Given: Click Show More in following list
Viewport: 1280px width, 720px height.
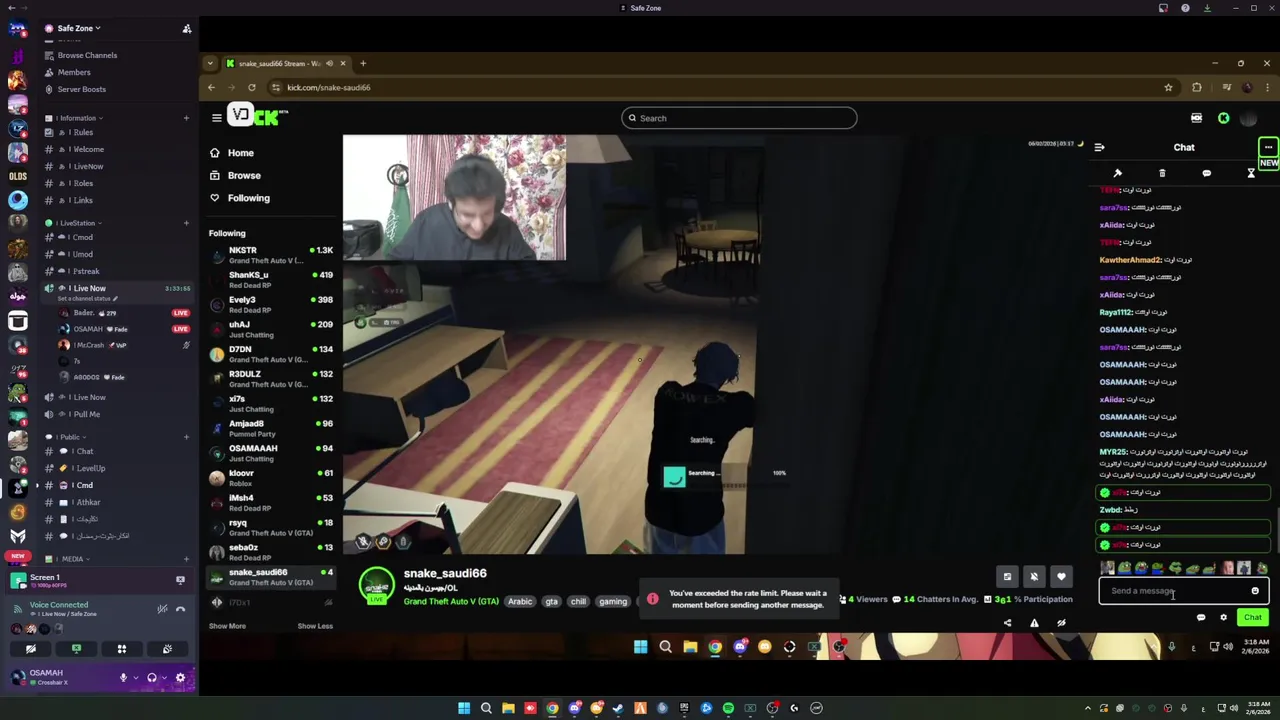Looking at the screenshot, I should click(x=227, y=626).
